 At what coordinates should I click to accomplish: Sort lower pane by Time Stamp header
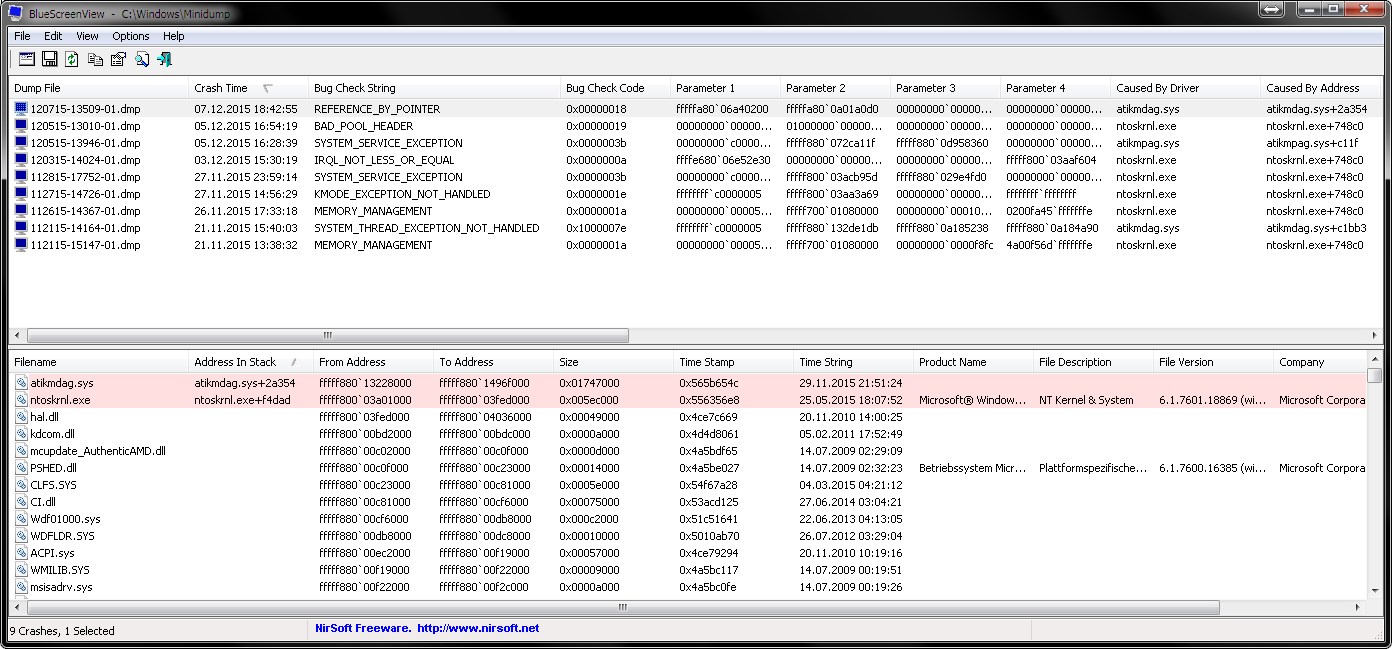click(x=733, y=362)
